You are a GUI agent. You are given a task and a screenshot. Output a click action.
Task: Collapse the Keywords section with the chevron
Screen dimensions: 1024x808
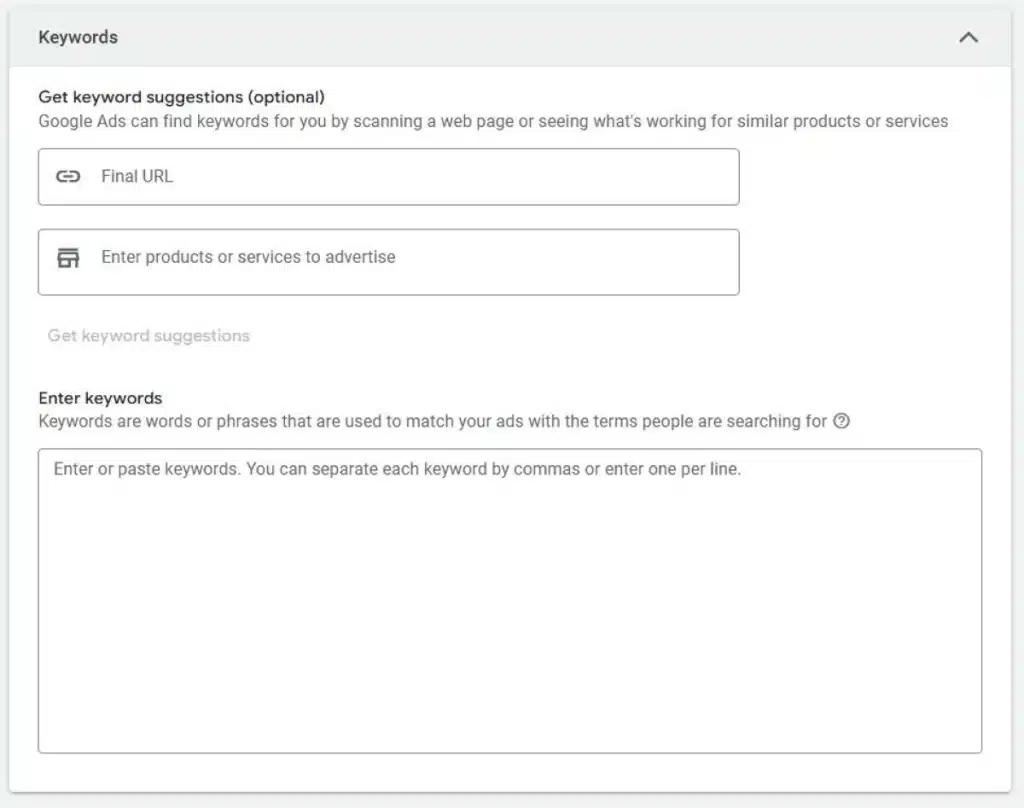point(967,37)
